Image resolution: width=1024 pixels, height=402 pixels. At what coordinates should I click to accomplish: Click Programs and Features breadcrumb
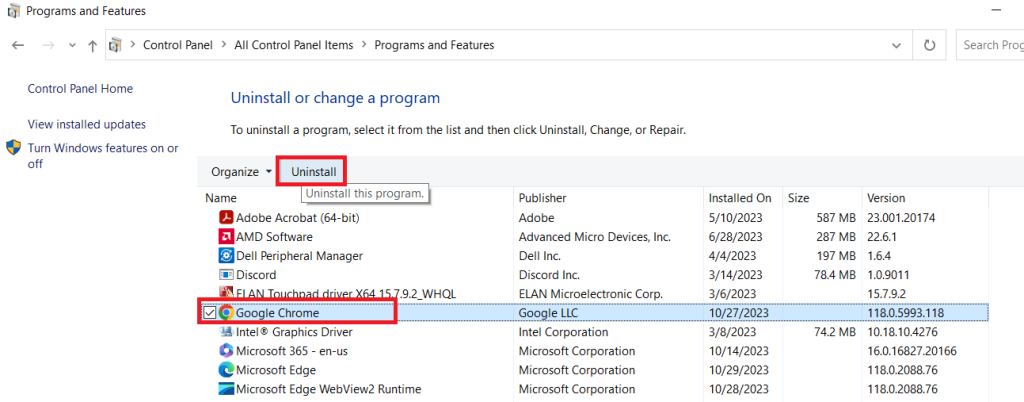434,45
